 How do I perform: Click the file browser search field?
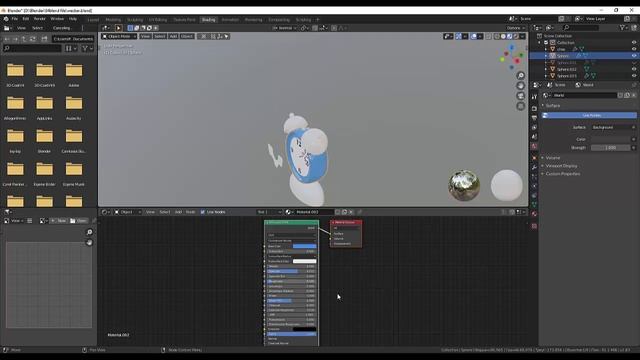tap(32, 48)
